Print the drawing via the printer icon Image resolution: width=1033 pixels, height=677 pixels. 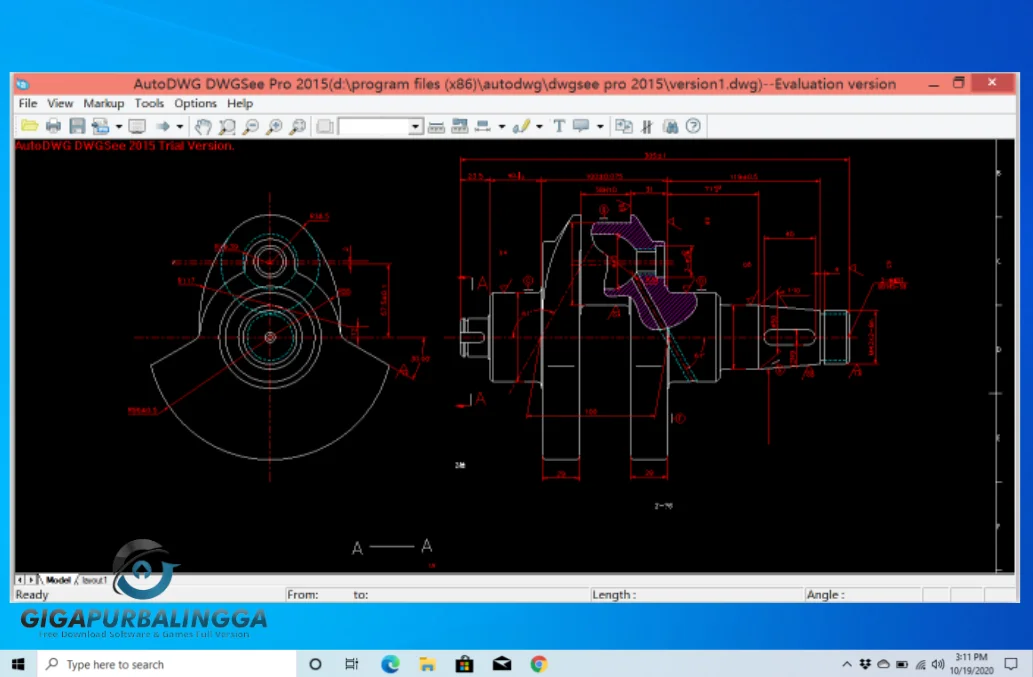(x=54, y=126)
